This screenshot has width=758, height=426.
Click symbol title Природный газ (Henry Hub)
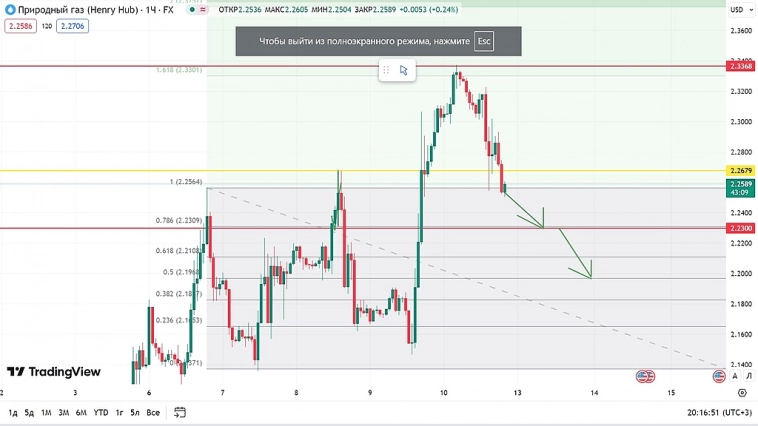[x=78, y=10]
